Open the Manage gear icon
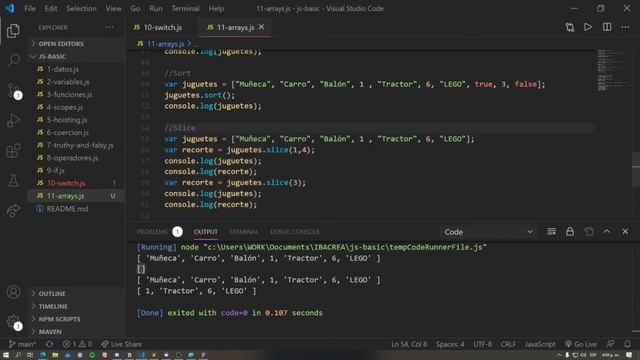The image size is (640, 360). pyautogui.click(x=13, y=322)
